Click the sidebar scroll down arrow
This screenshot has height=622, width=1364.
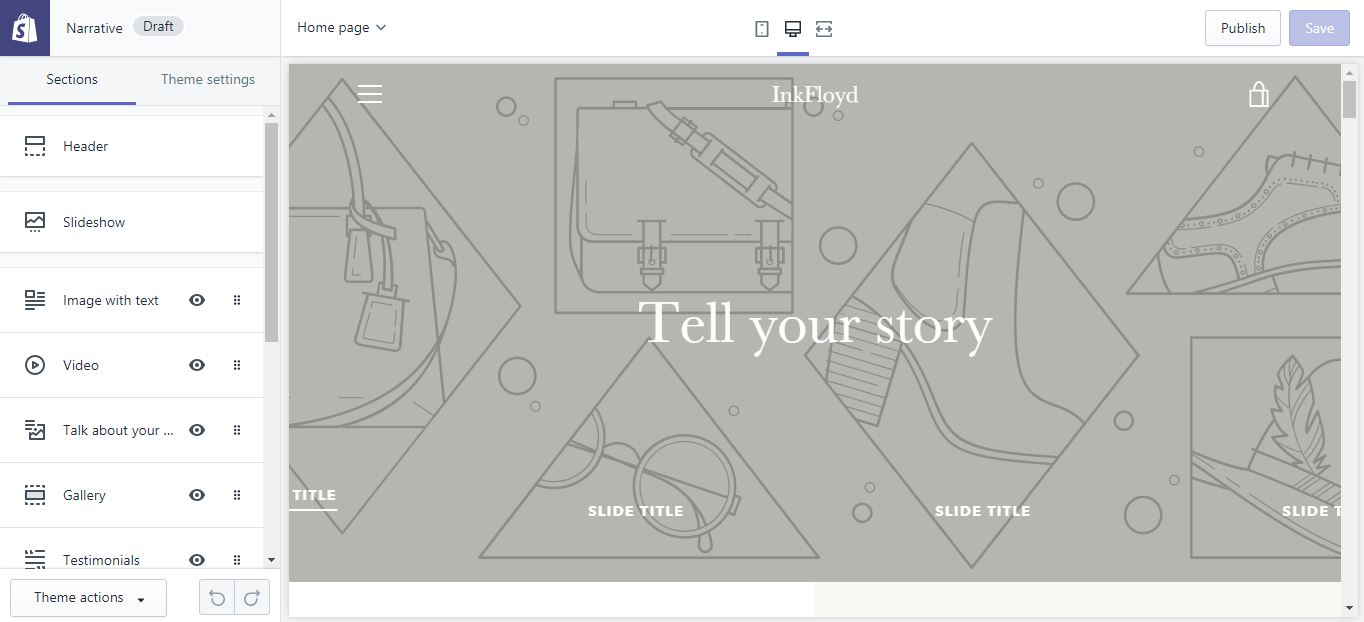click(x=271, y=560)
